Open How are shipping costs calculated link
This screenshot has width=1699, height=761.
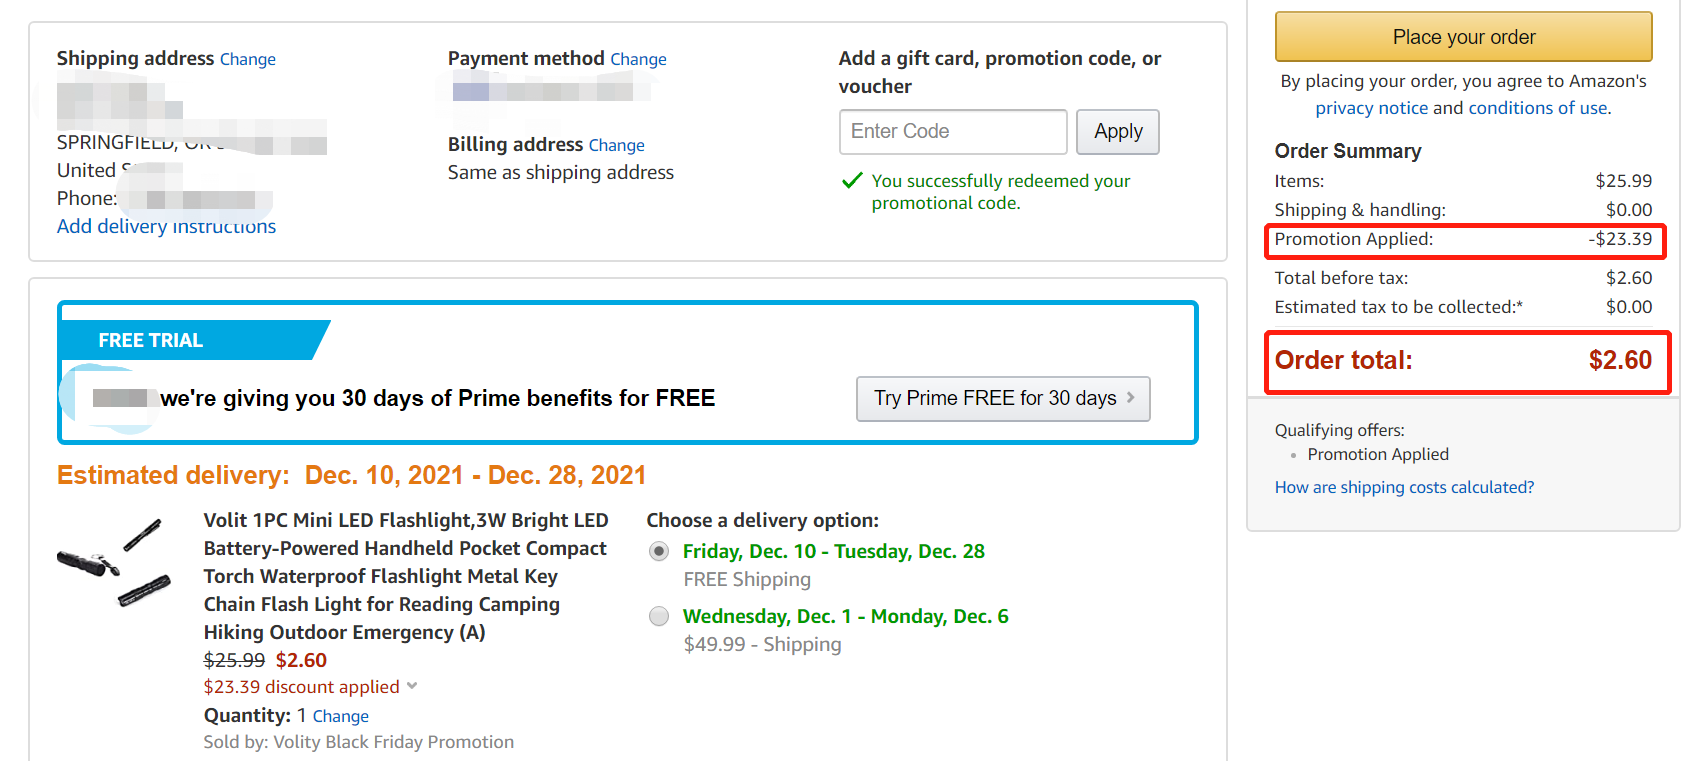point(1404,487)
